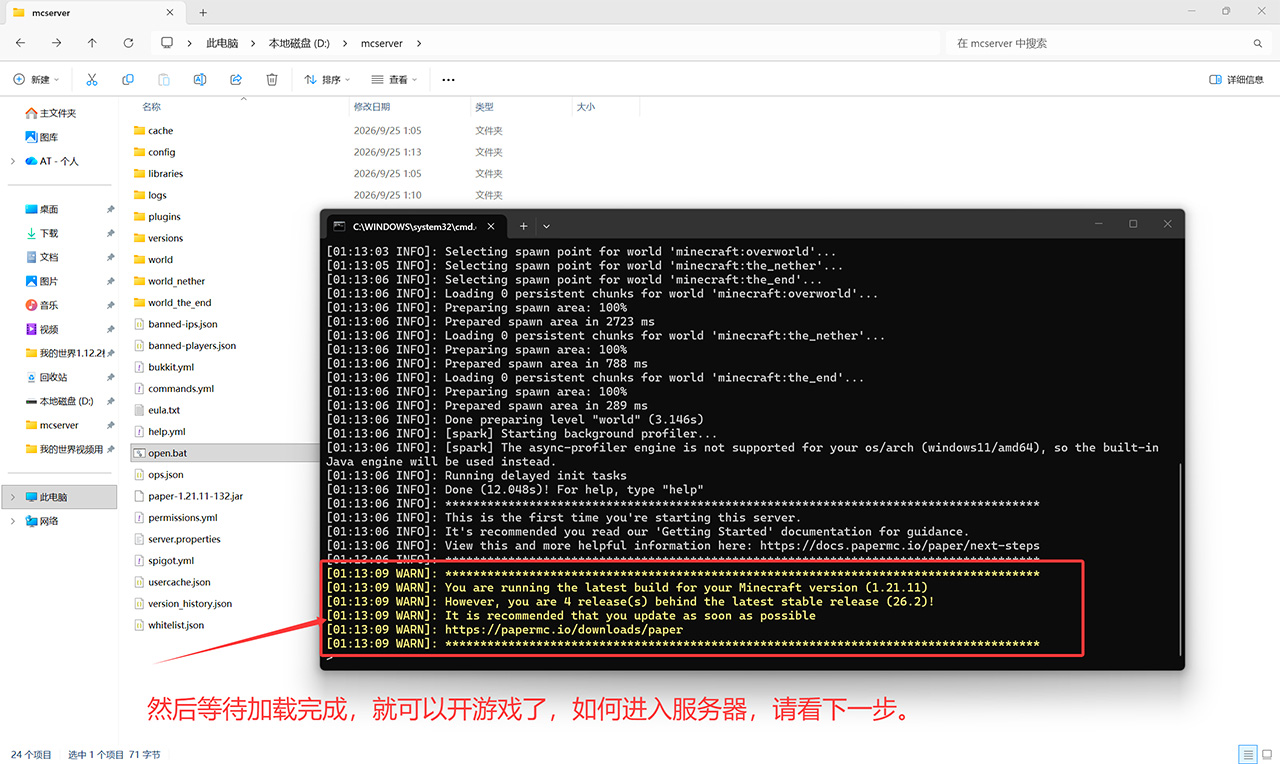Click 此电脑 breadcrumb in address bar
This screenshot has width=1280, height=764.
(222, 43)
